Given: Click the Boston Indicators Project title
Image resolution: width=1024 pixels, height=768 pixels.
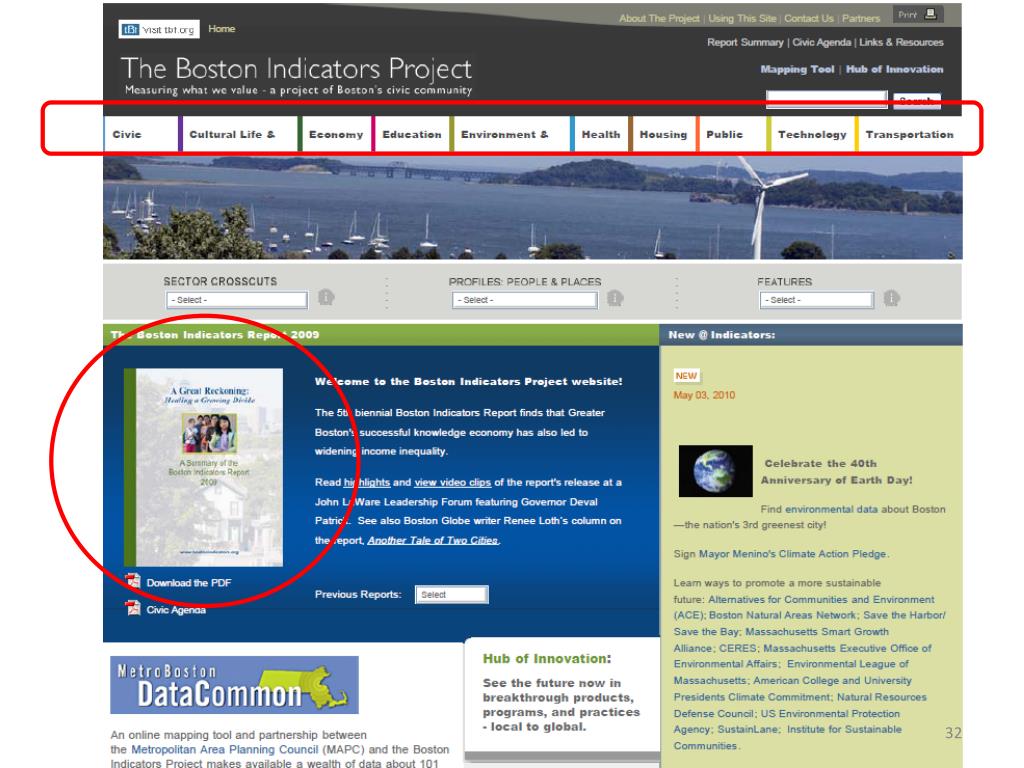Looking at the screenshot, I should pos(296,69).
